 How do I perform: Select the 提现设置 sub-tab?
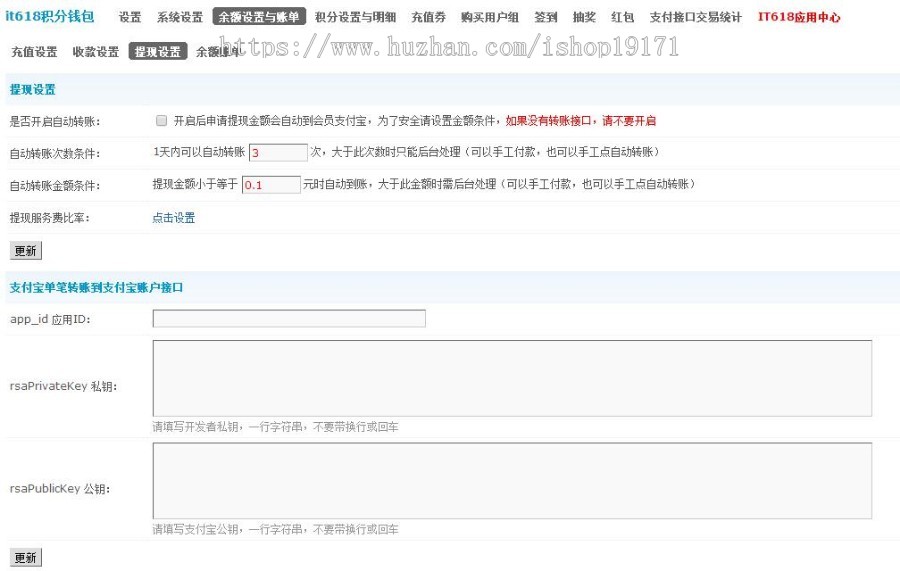tap(158, 51)
